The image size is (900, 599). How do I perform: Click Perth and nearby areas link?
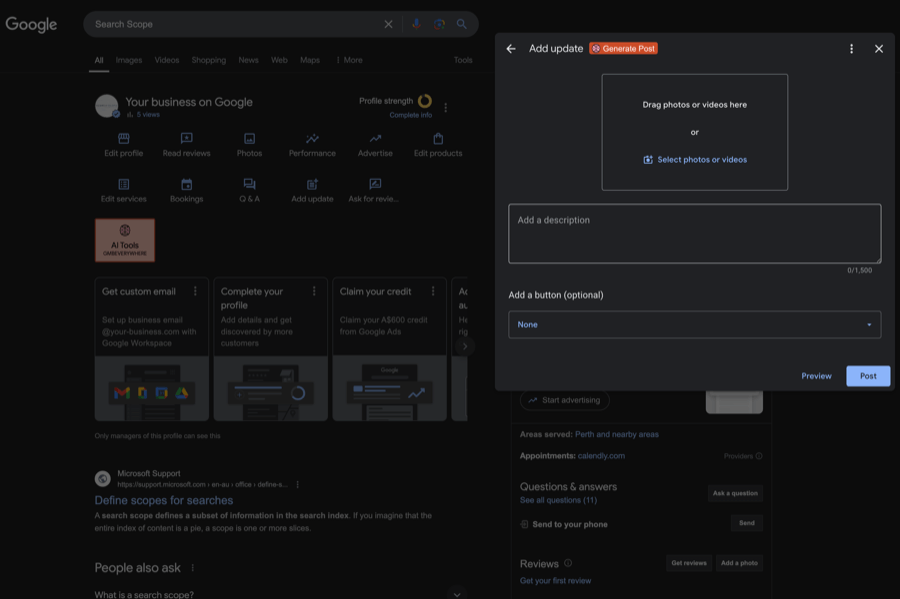(x=616, y=434)
